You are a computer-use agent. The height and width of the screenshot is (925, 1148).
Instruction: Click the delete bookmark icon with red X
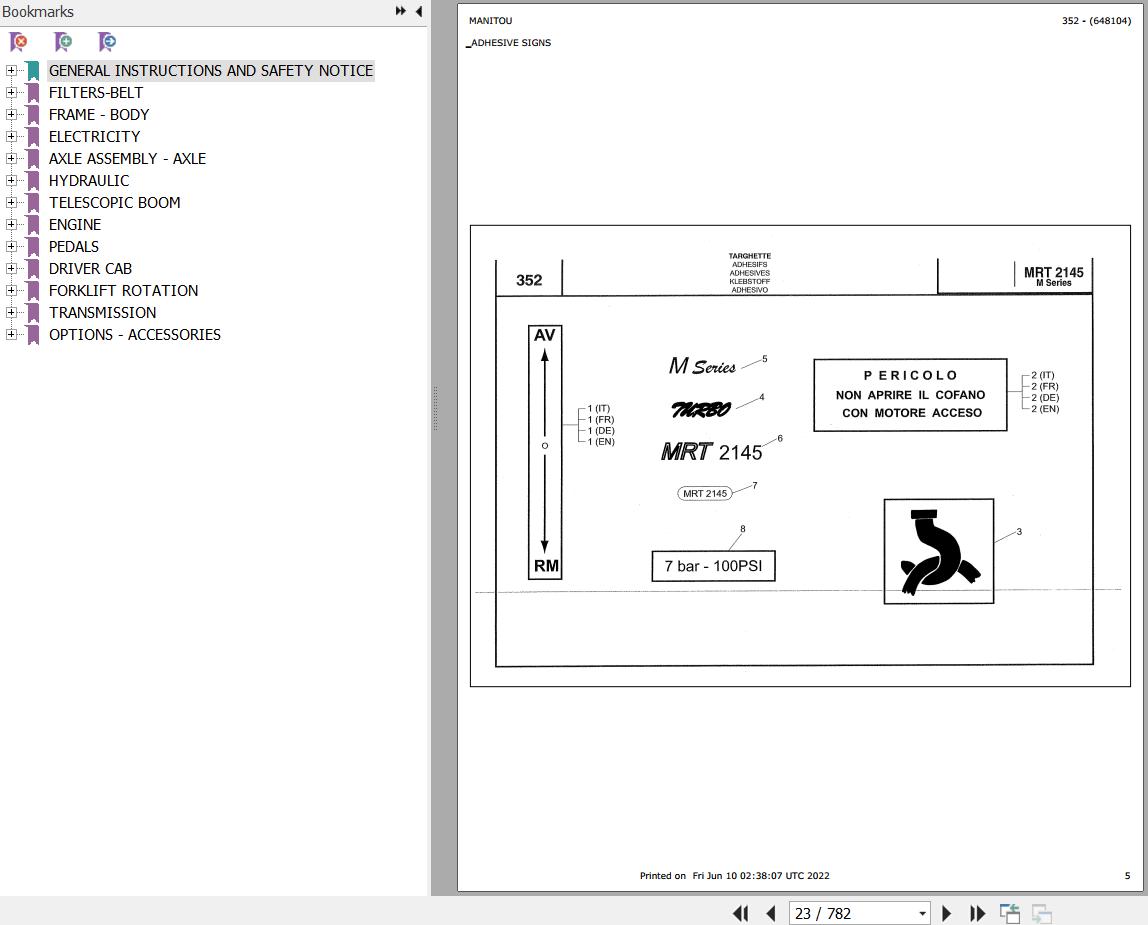pyautogui.click(x=18, y=42)
